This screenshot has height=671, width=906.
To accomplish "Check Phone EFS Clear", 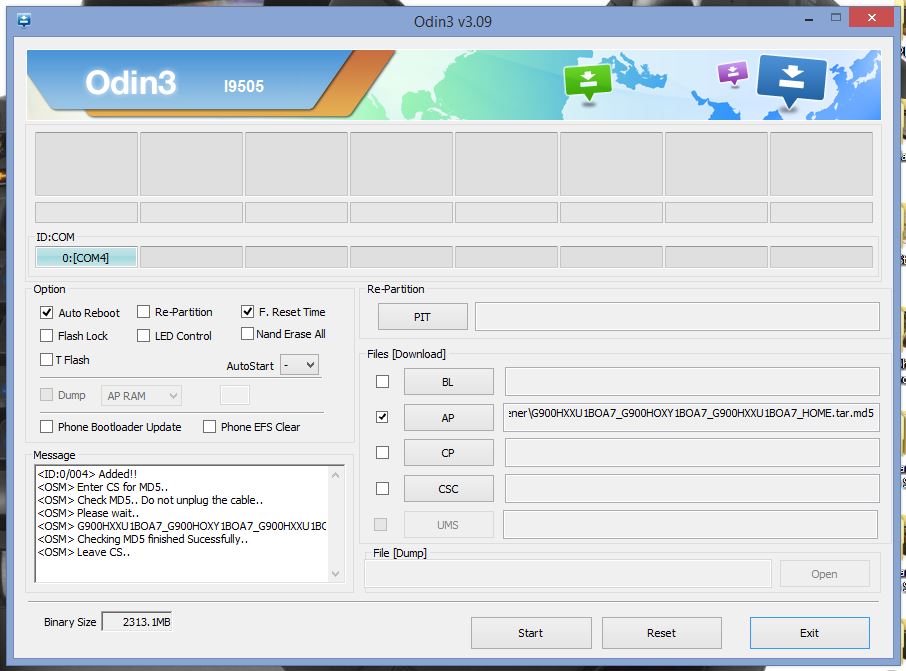I will point(209,427).
